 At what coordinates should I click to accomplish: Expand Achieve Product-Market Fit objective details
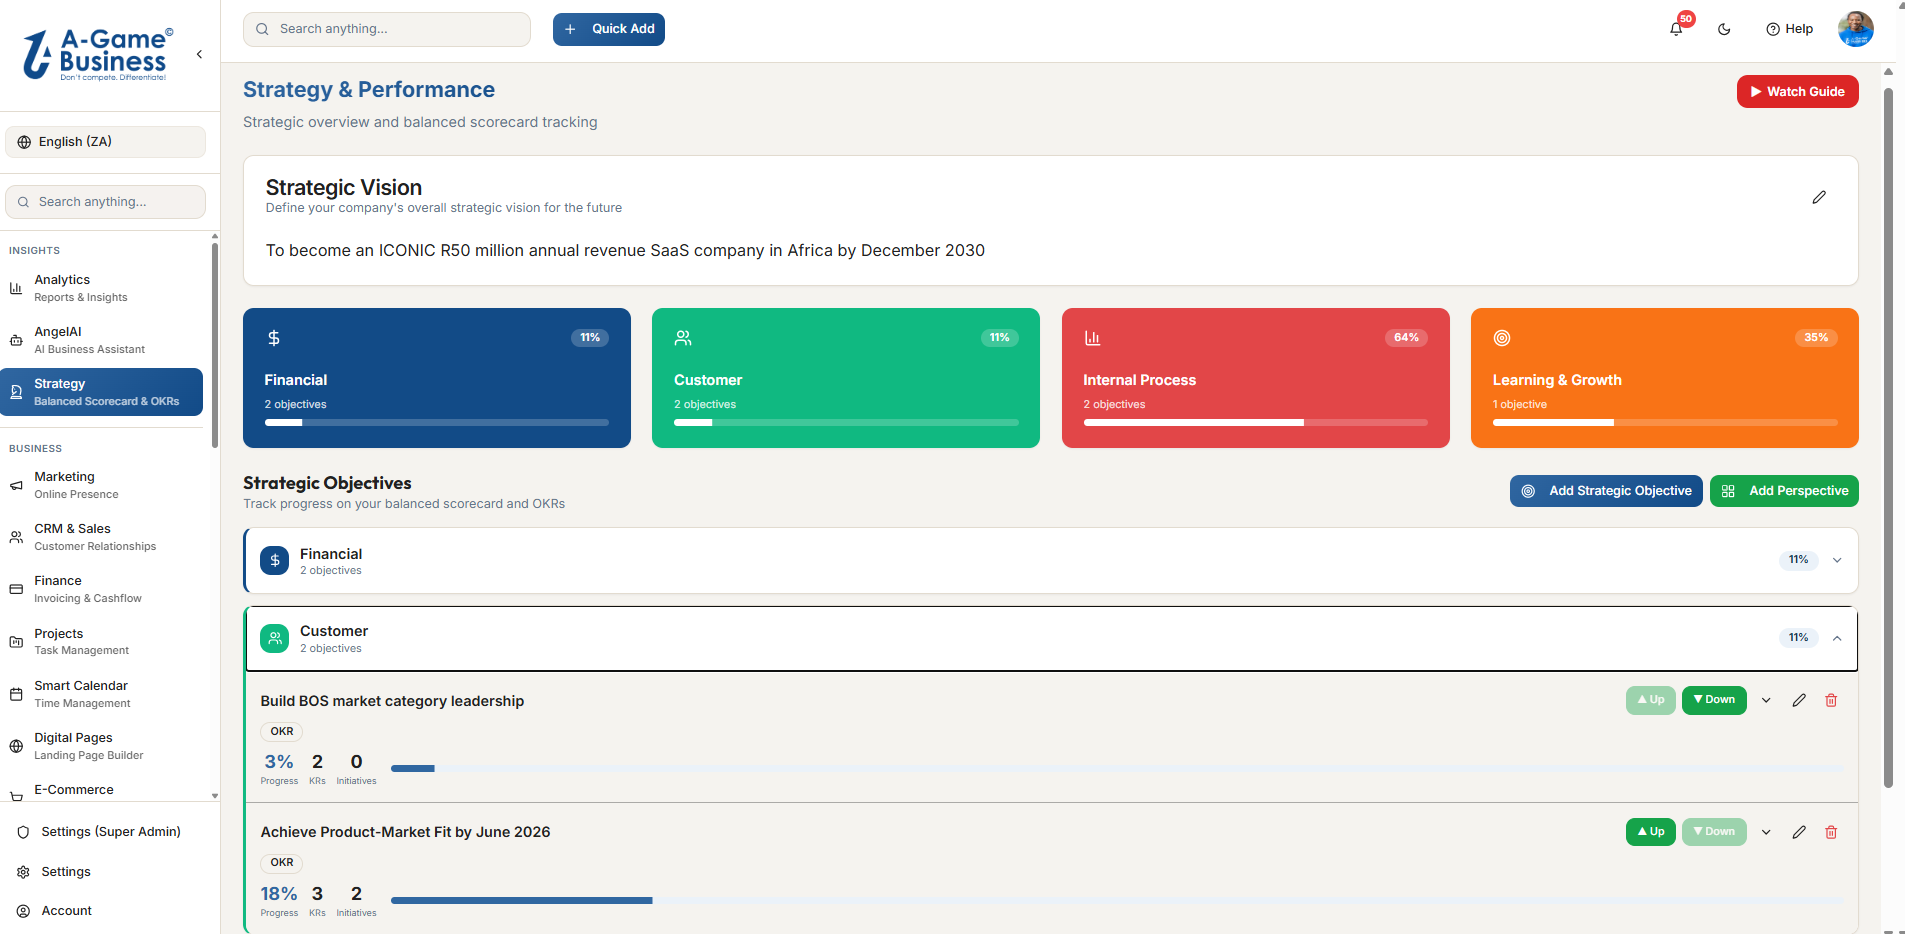[1767, 832]
